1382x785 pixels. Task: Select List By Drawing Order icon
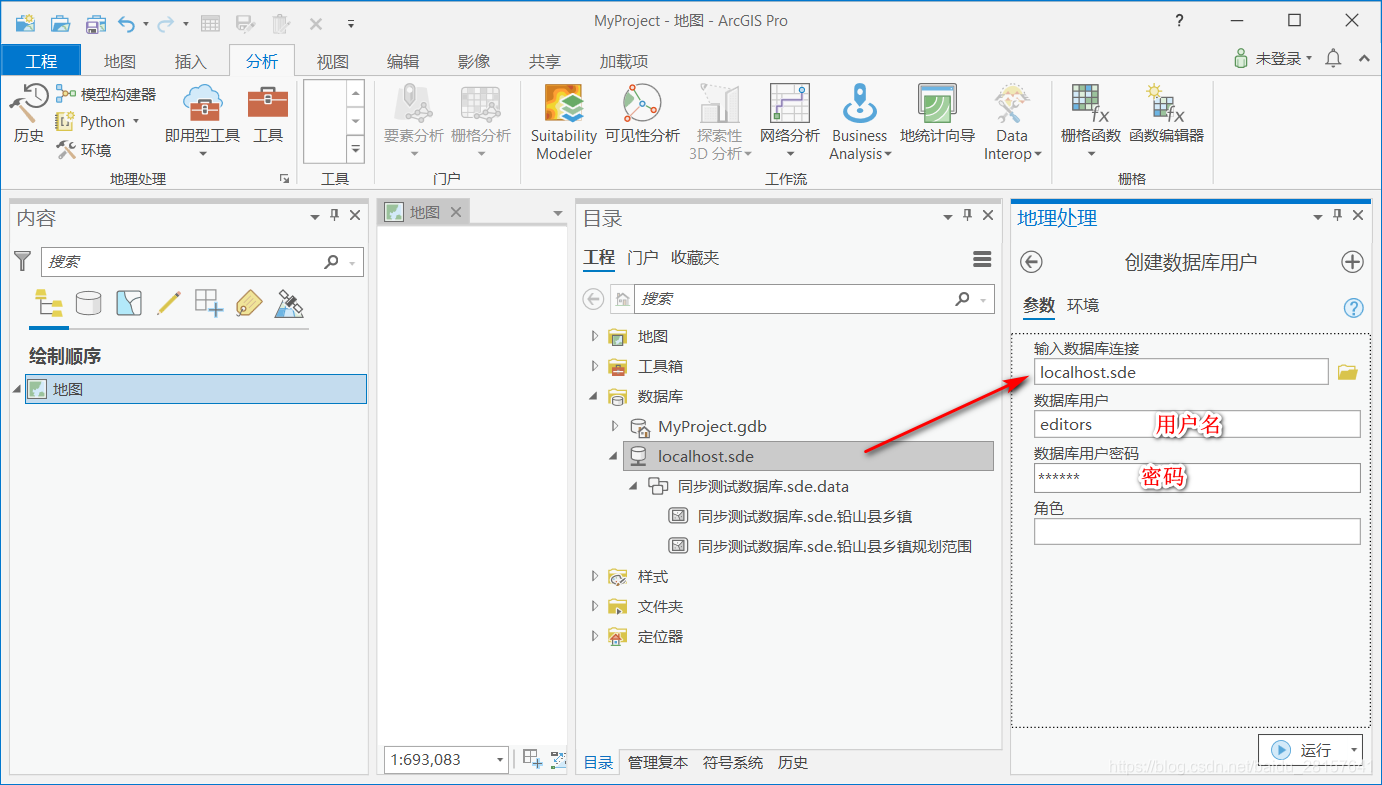(48, 303)
